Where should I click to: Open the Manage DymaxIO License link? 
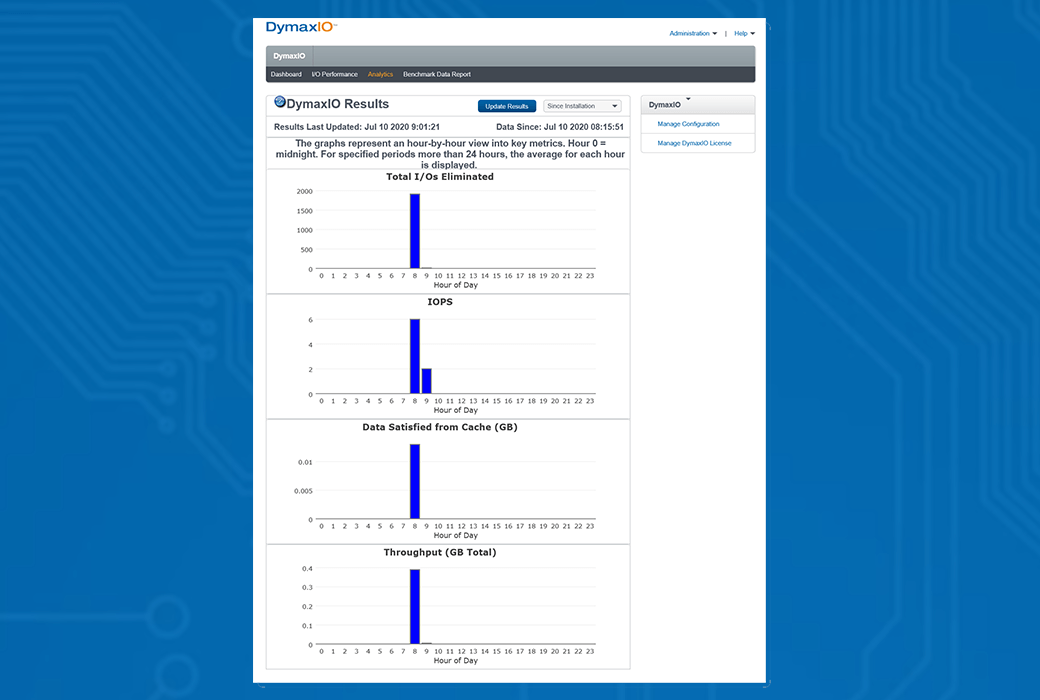[694, 143]
